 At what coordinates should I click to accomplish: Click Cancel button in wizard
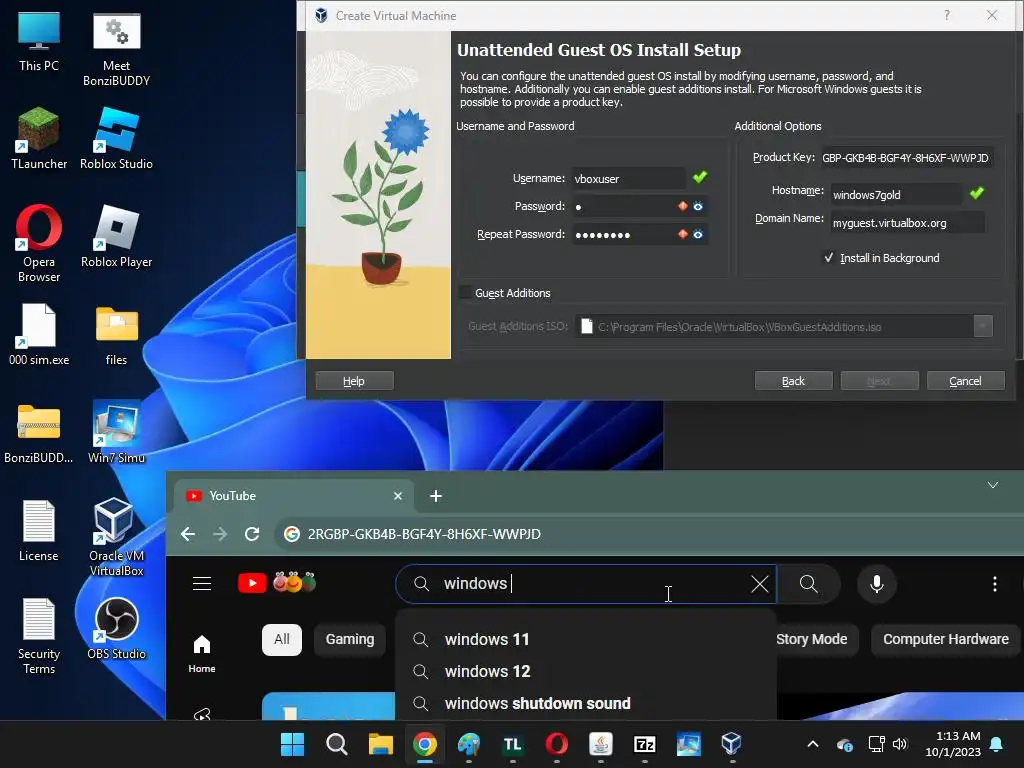[965, 381]
